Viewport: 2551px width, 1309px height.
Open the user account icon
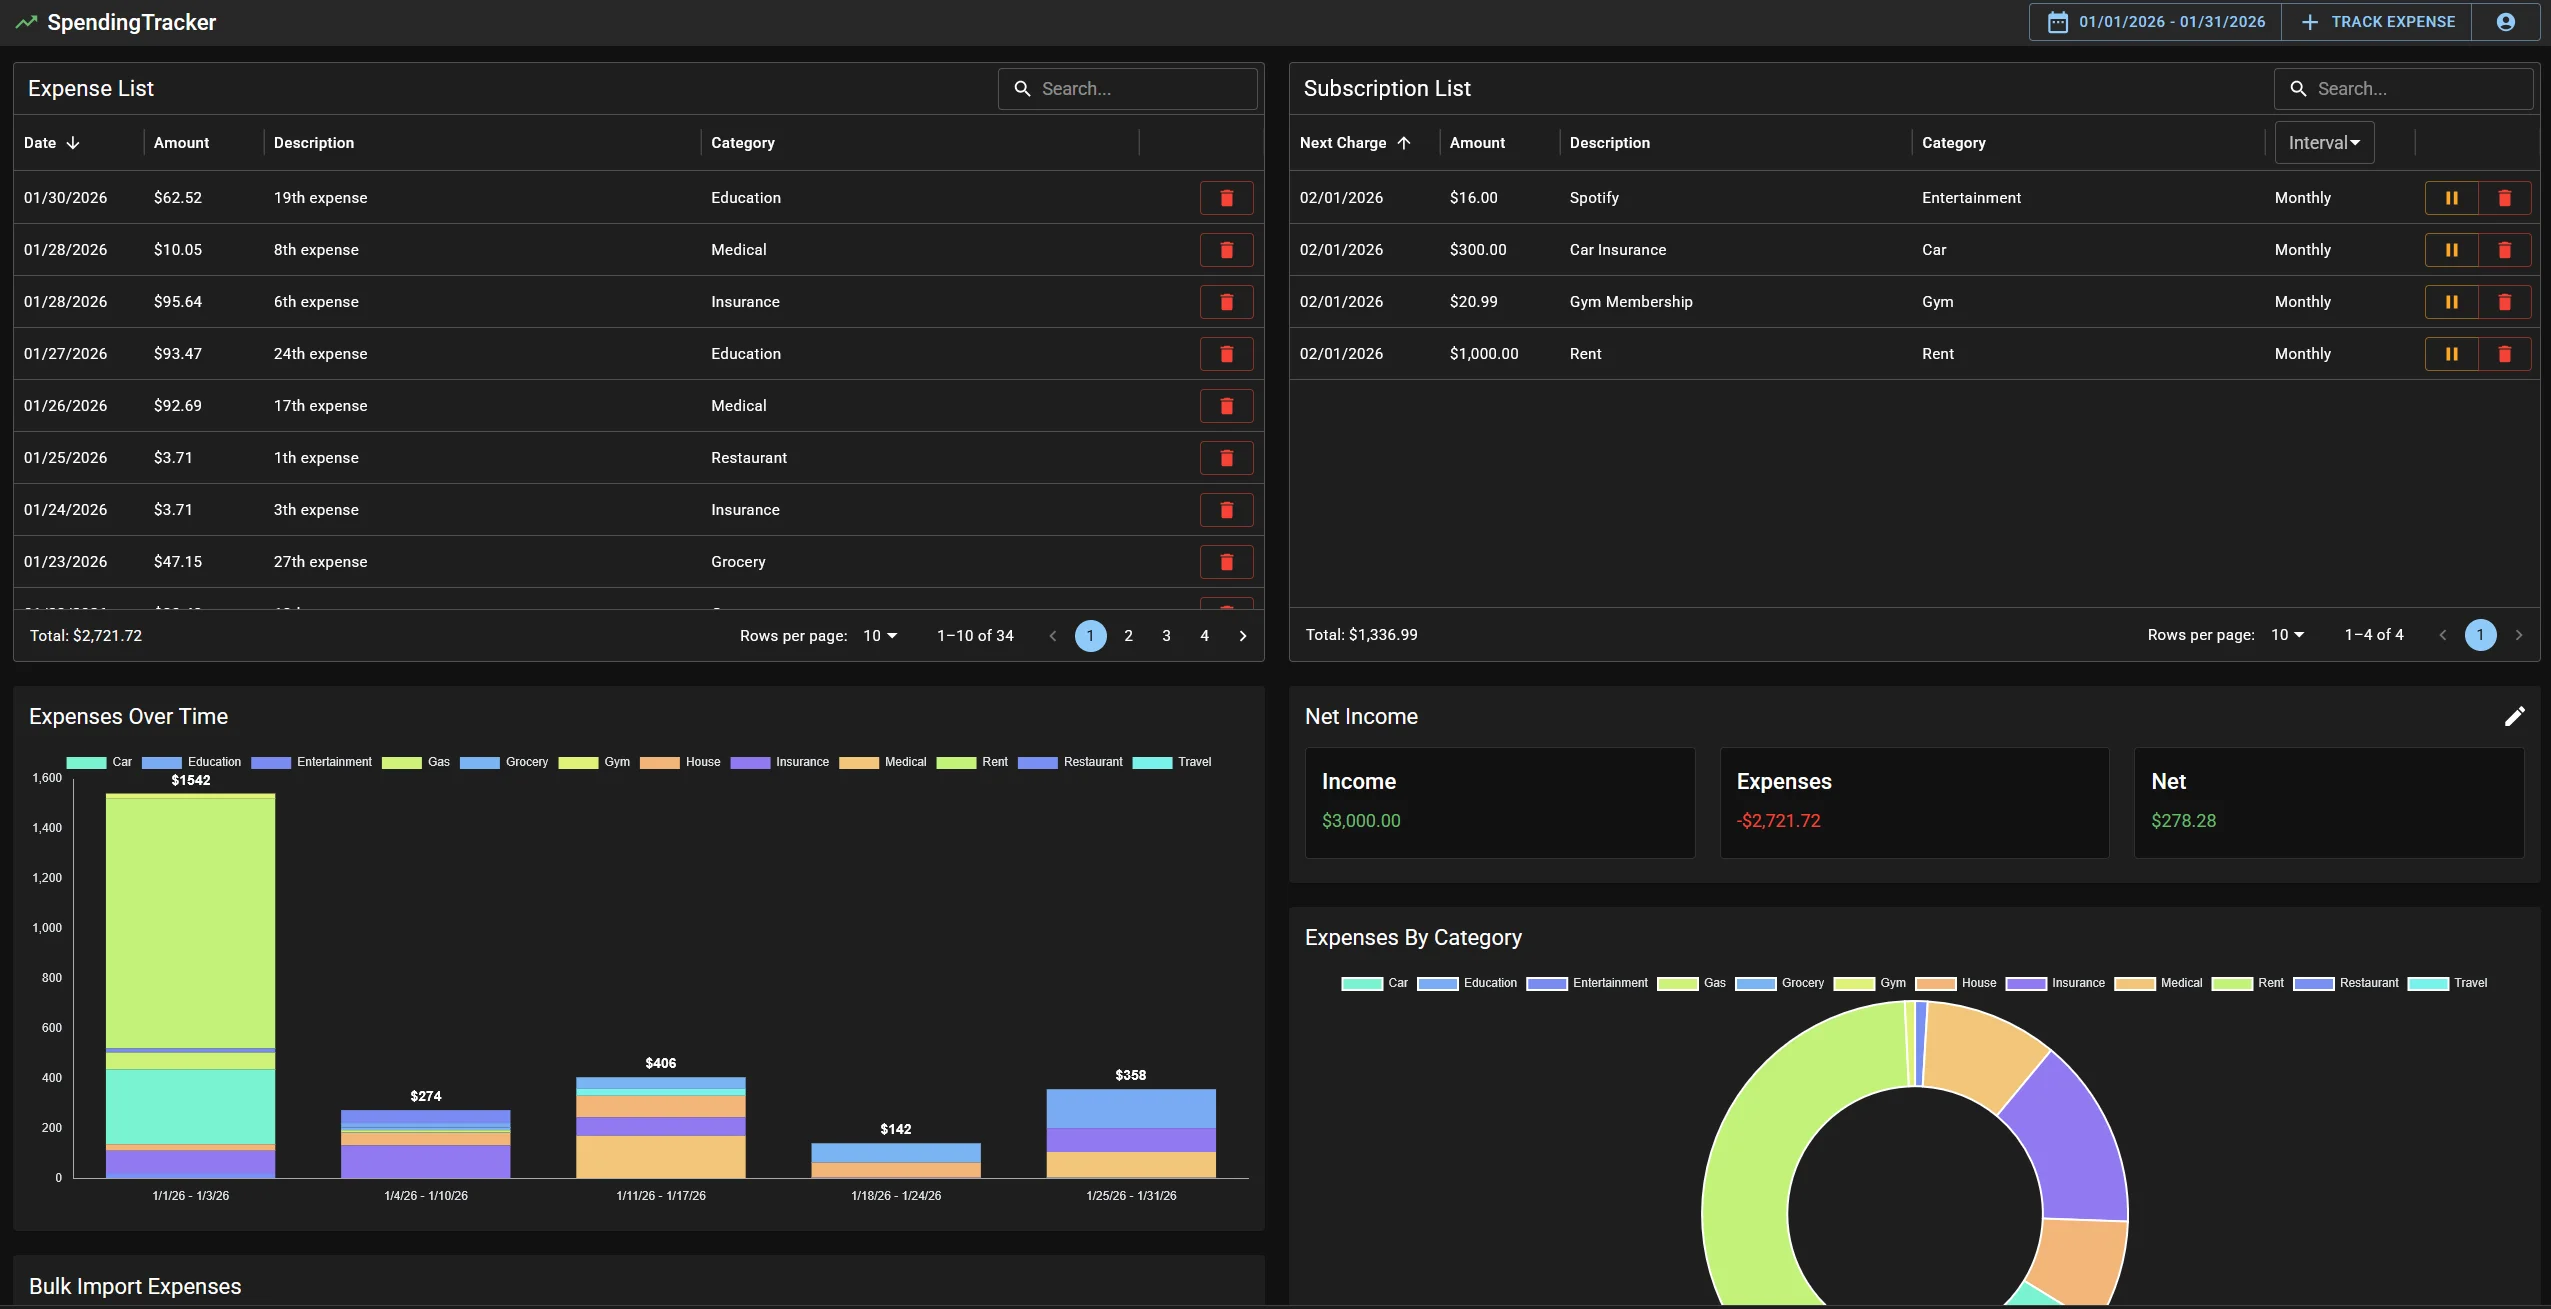pos(2505,22)
